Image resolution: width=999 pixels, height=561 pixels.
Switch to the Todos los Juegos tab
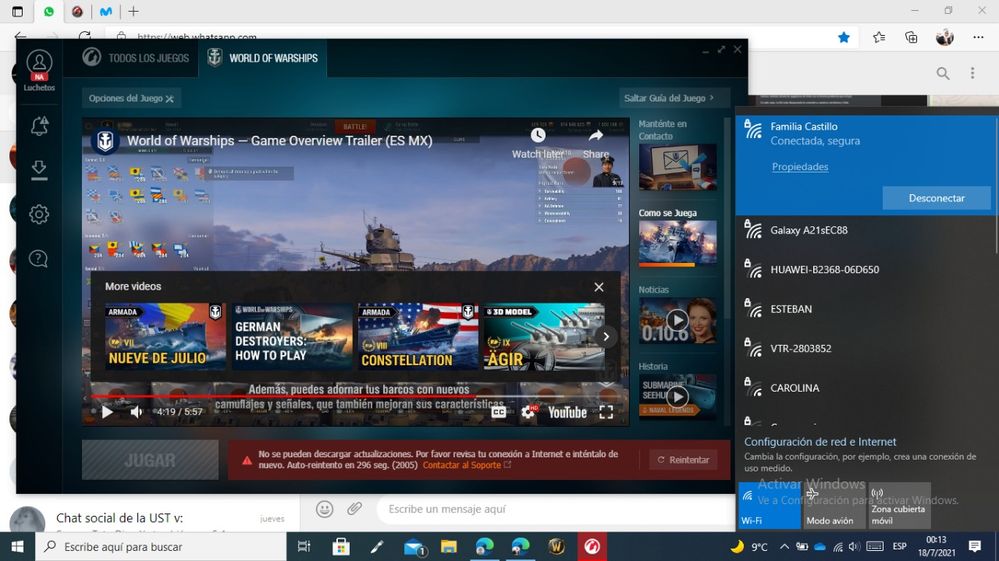coord(137,58)
